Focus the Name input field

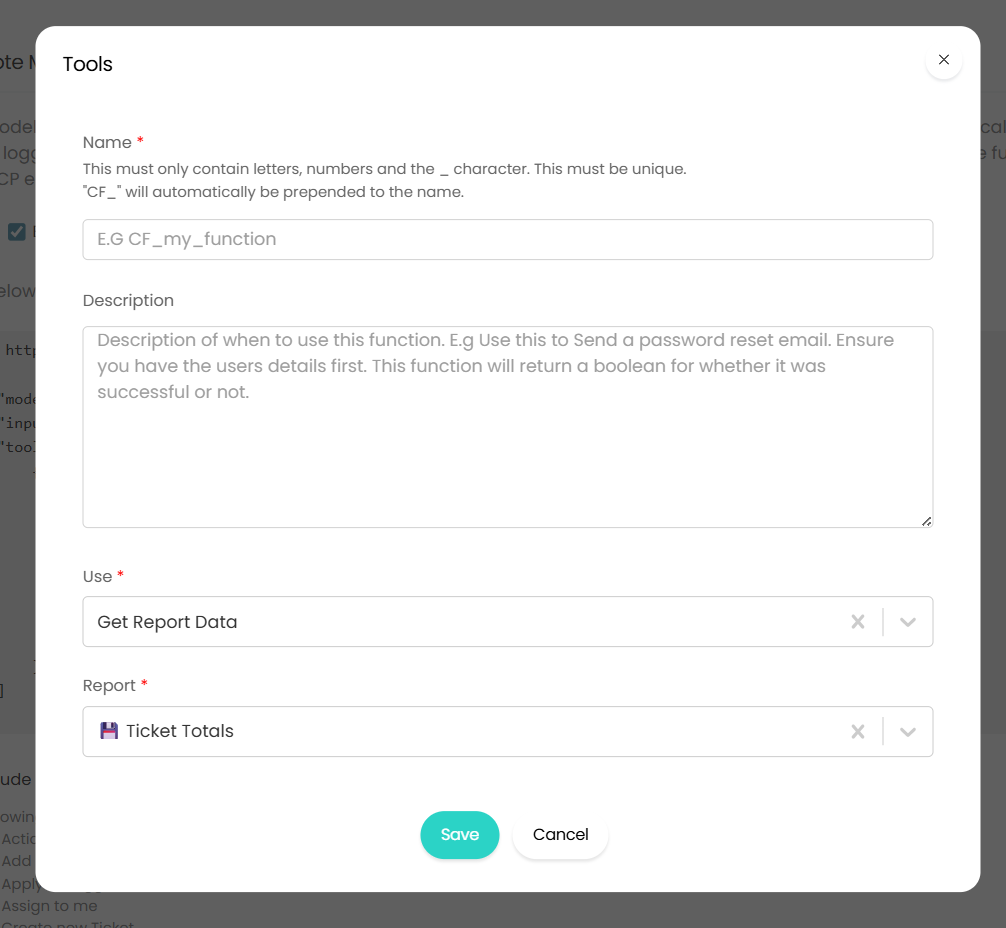pos(507,240)
